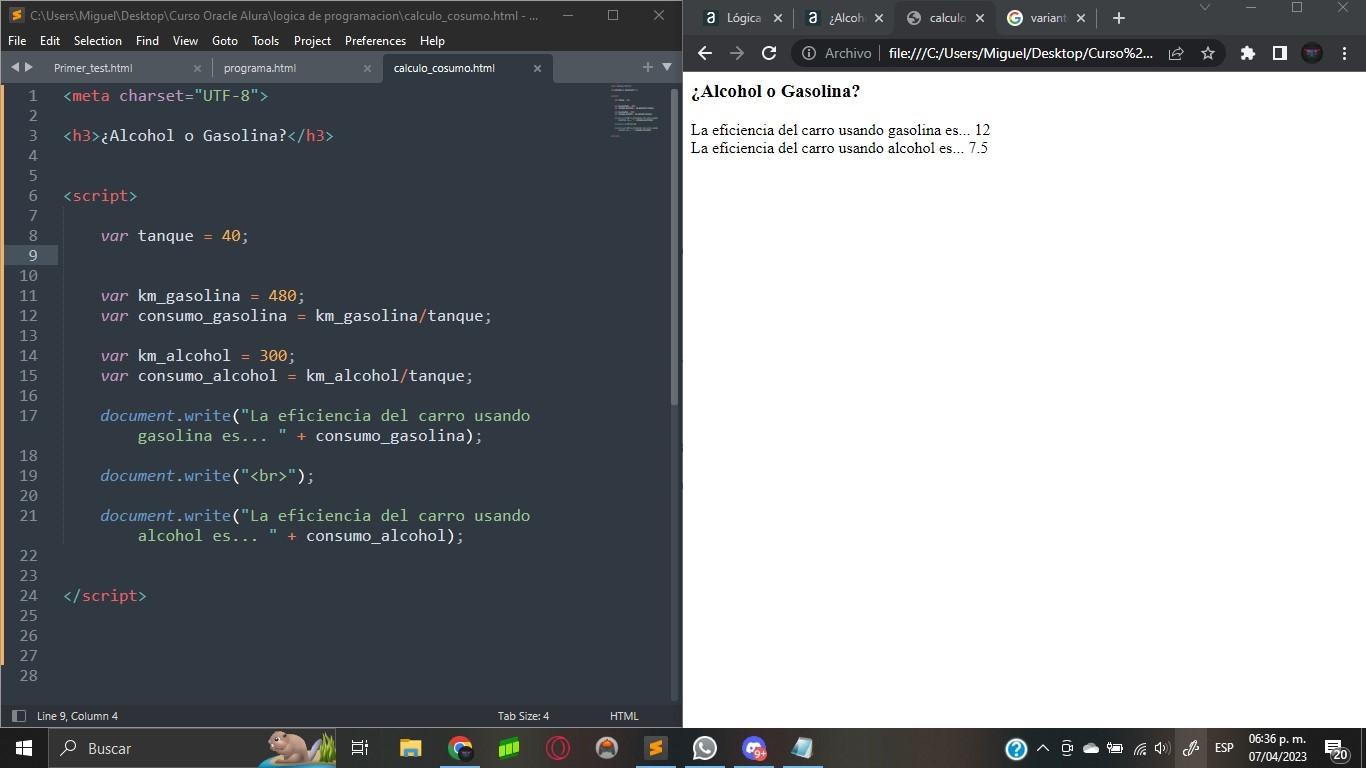Click the Sublime minimap code preview
The height and width of the screenshot is (768, 1366).
(x=634, y=110)
